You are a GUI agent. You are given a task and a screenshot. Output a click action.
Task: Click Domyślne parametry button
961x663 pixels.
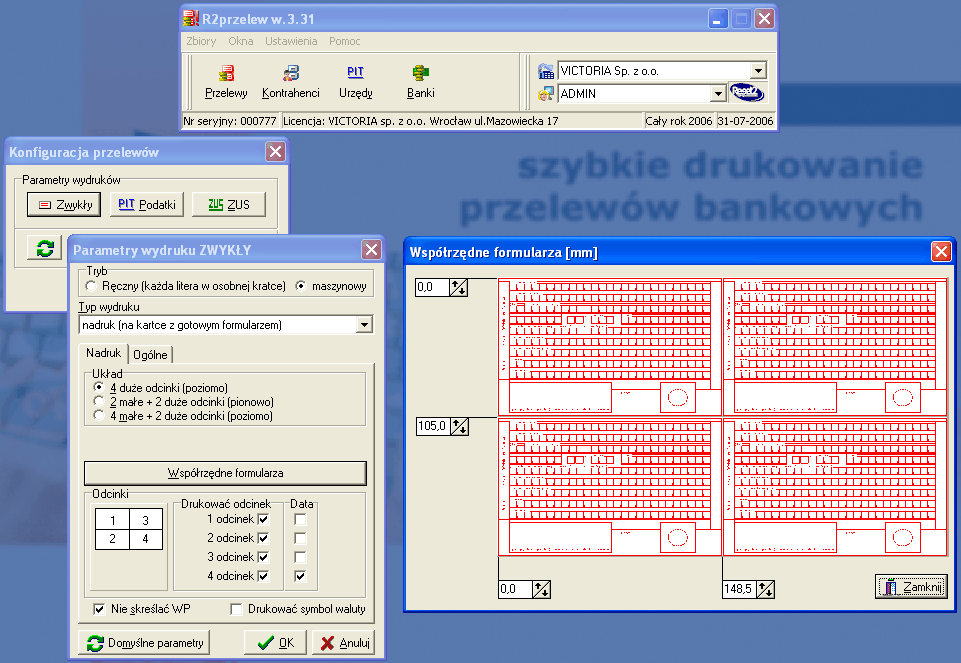click(x=144, y=643)
